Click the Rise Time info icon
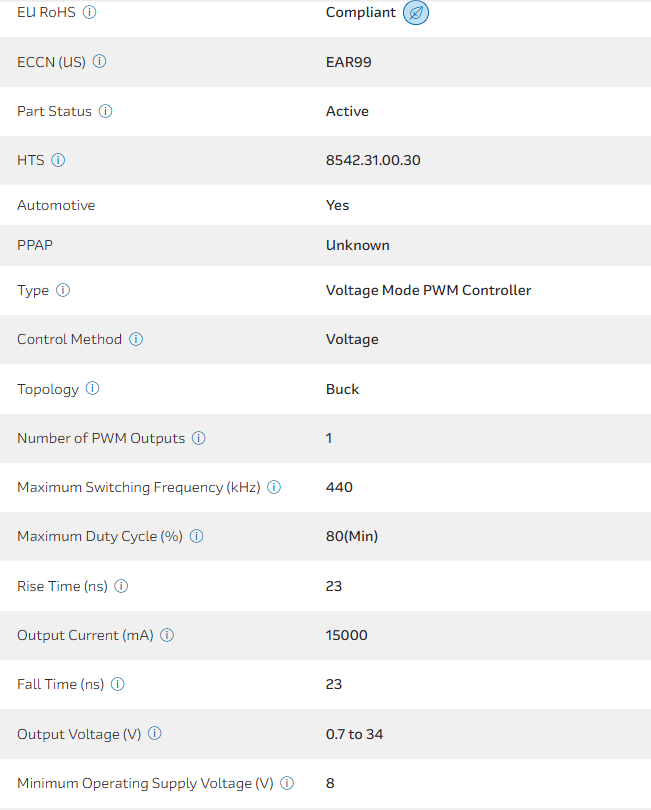651x810 pixels. click(122, 586)
